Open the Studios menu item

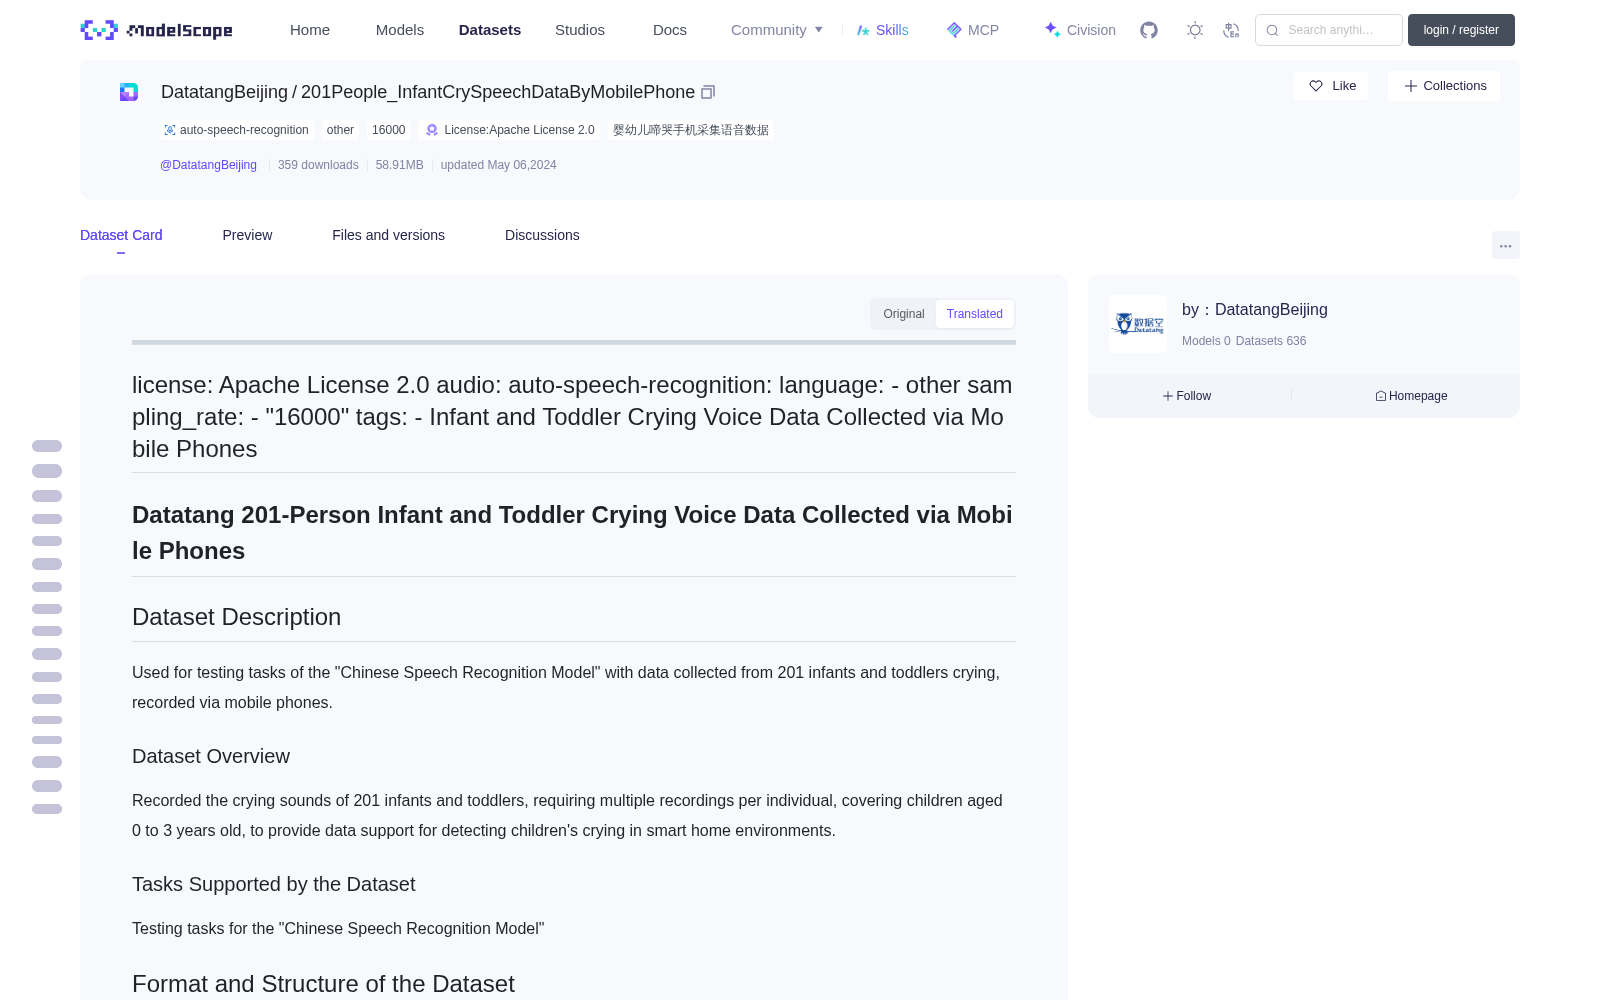[x=580, y=30]
